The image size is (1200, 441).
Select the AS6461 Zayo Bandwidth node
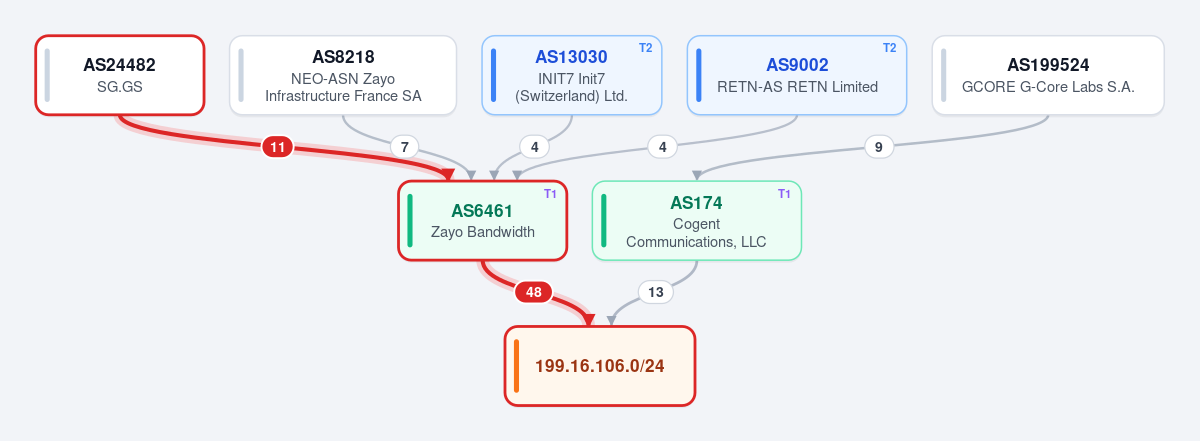coord(483,220)
